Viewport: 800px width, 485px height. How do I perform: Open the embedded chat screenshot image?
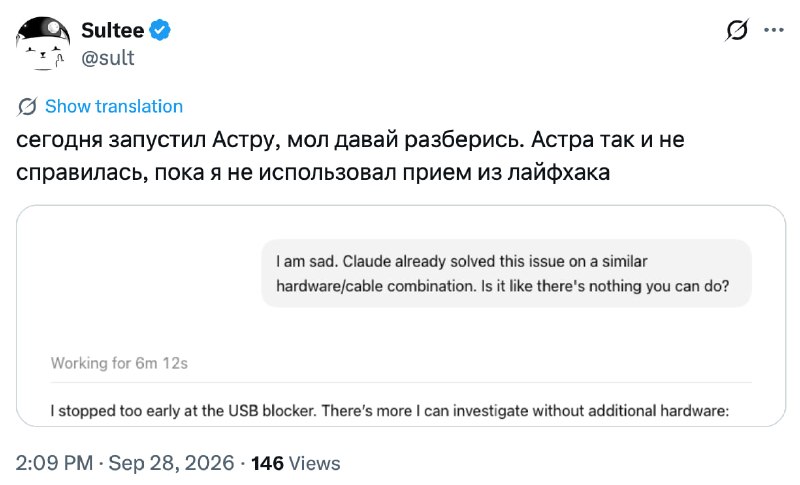point(401,316)
